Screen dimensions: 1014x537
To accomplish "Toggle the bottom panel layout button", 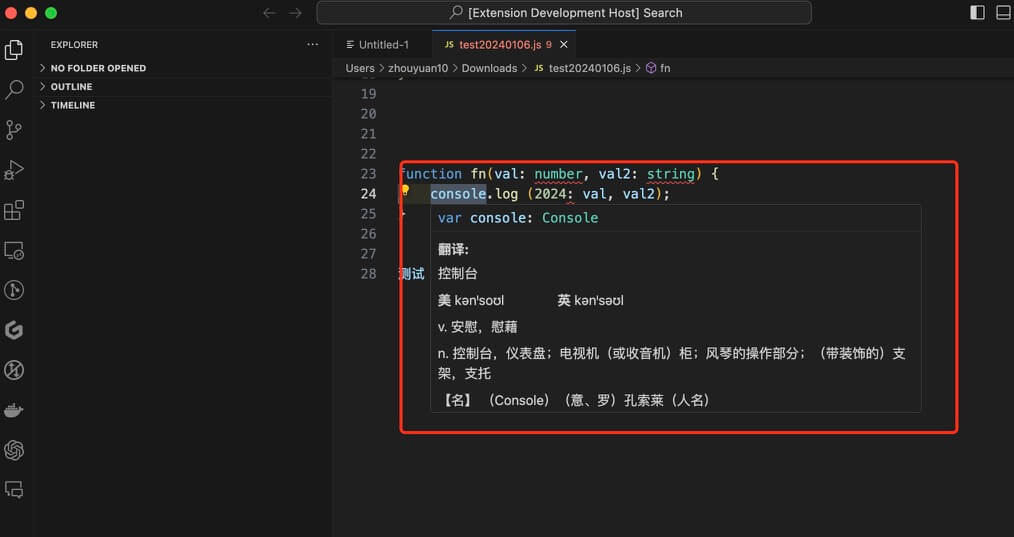I will (x=1003, y=13).
